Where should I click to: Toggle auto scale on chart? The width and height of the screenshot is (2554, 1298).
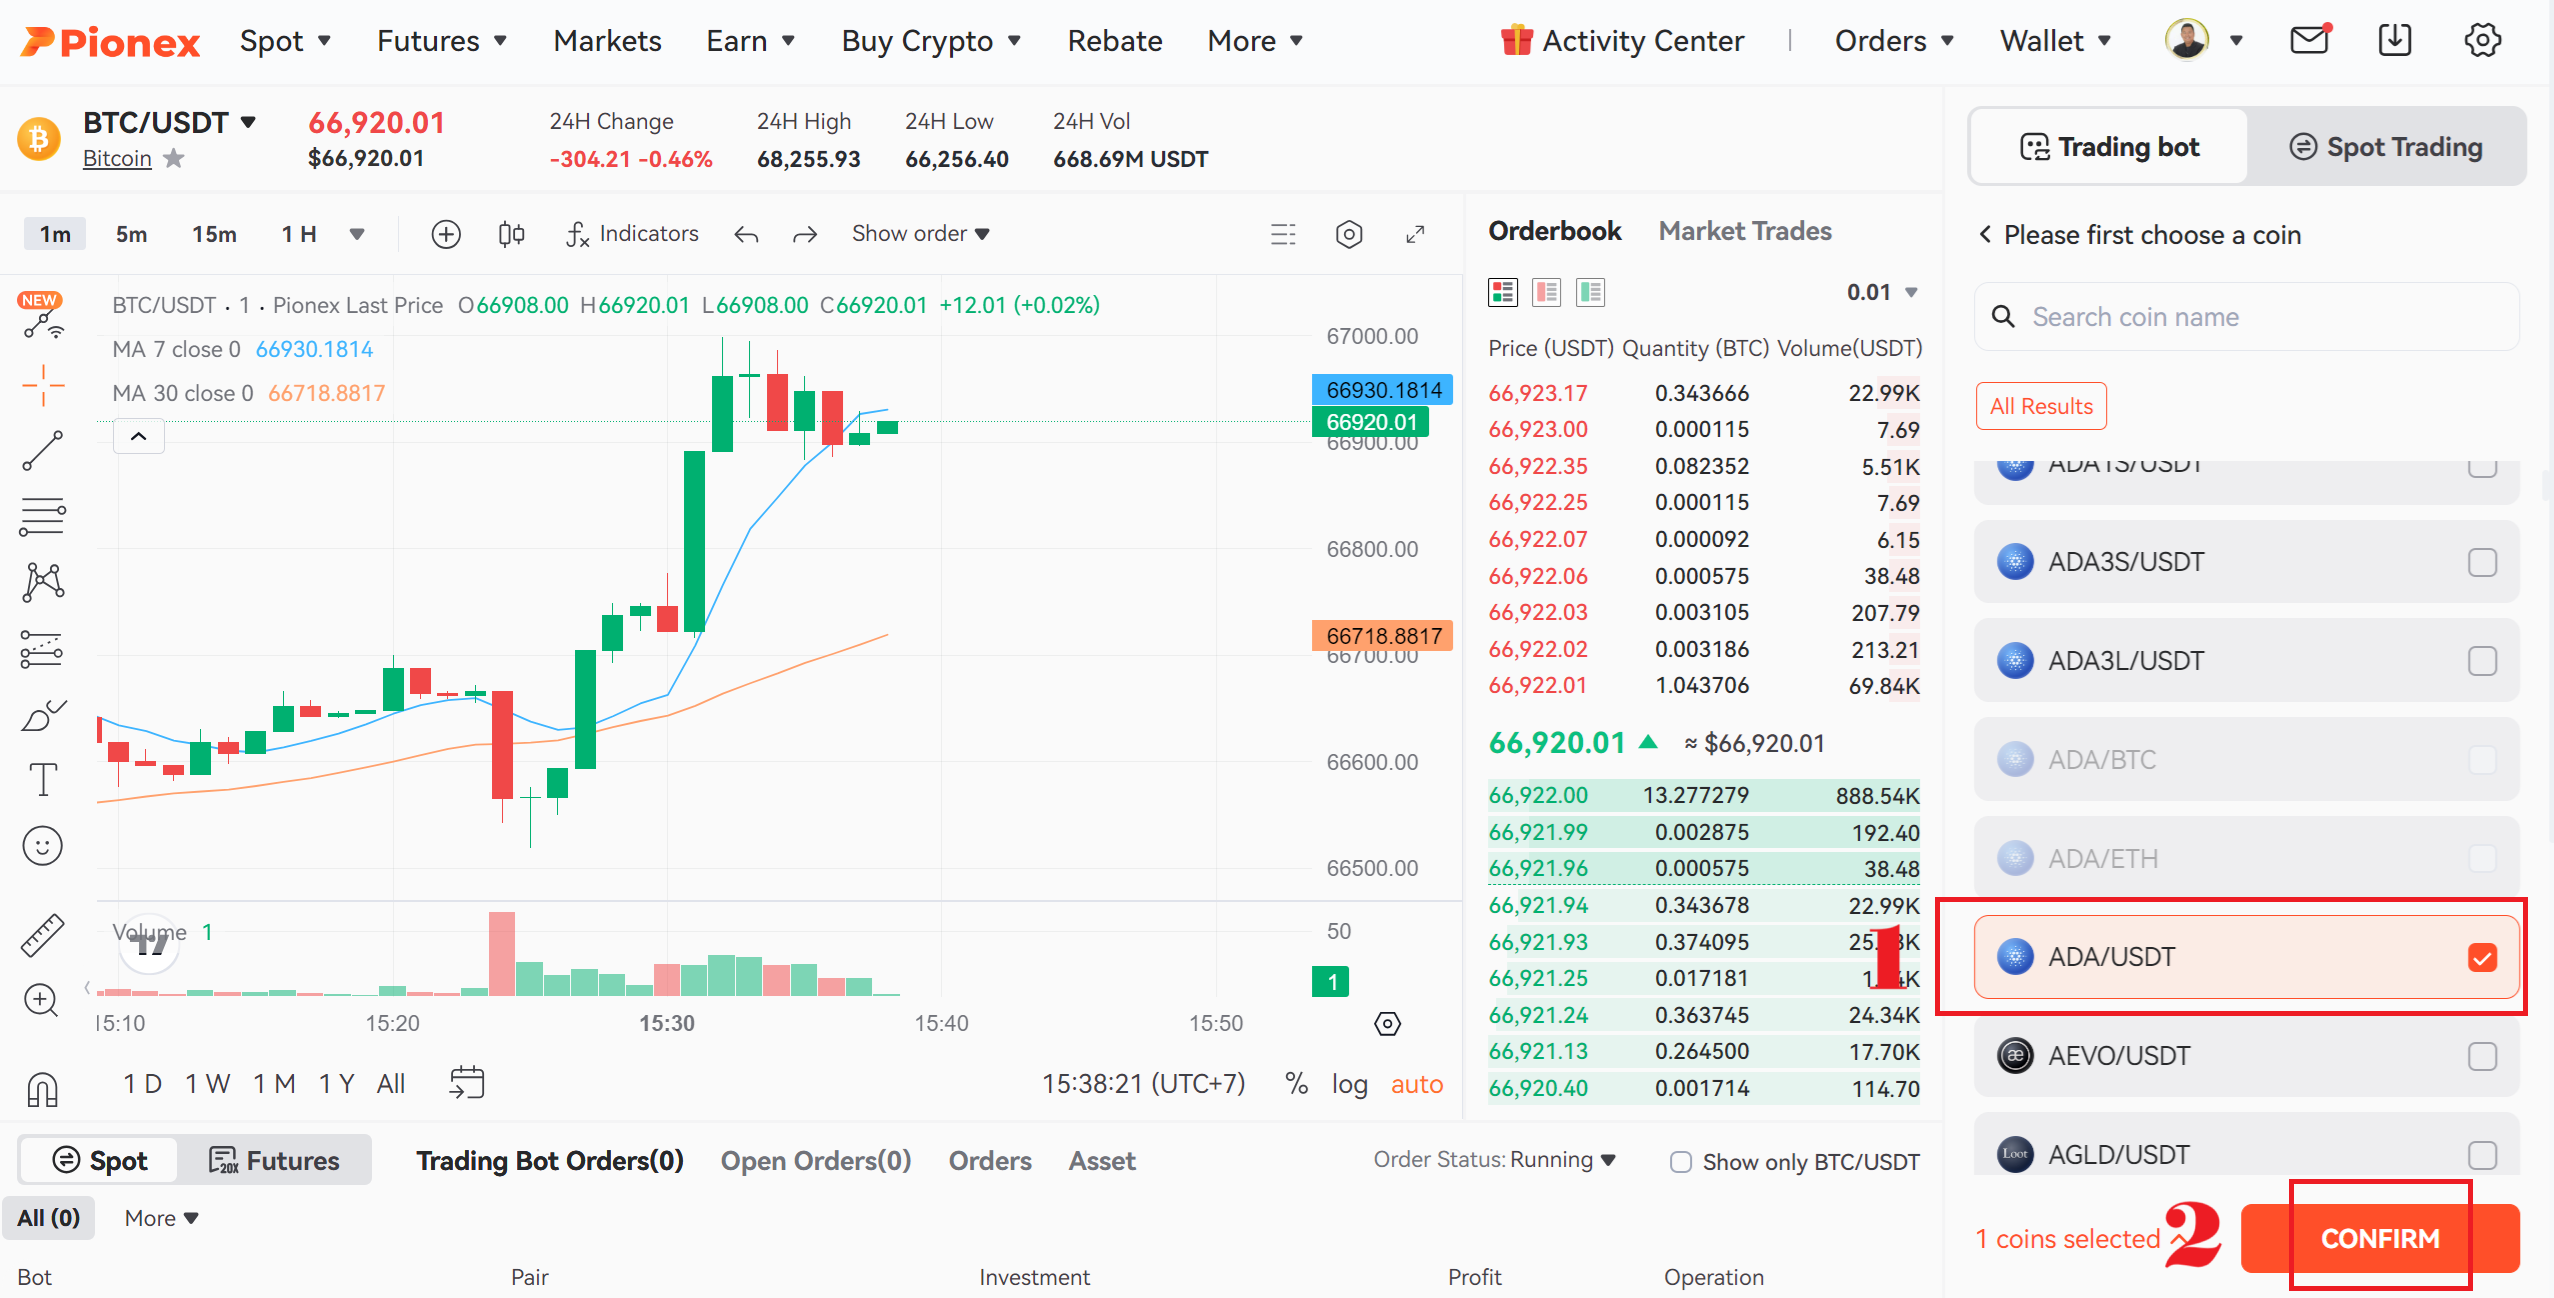point(1417,1084)
